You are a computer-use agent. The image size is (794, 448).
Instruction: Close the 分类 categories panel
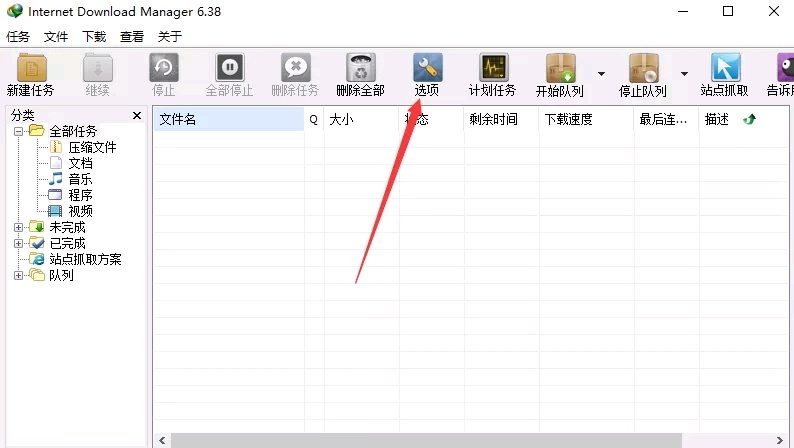coord(137,115)
